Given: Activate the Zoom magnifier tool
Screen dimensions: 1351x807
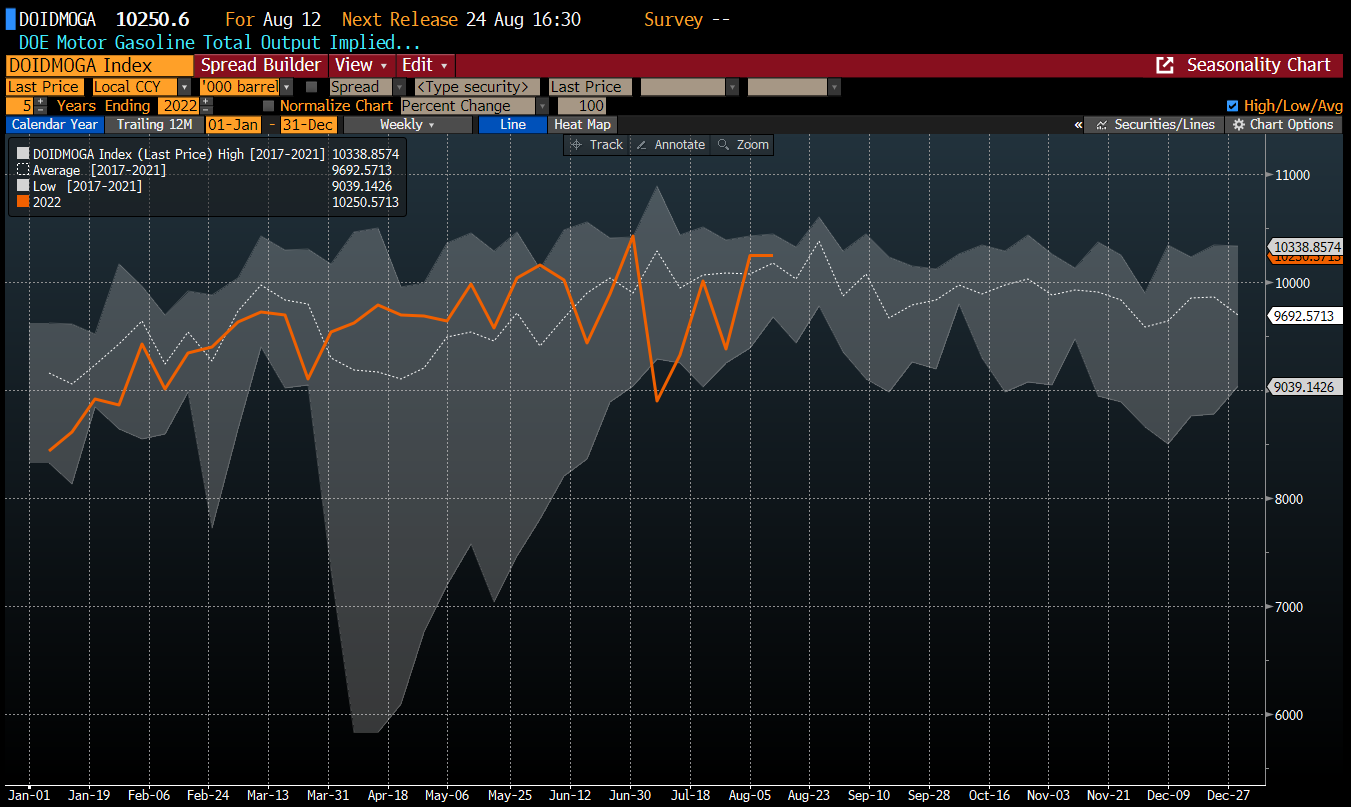Looking at the screenshot, I should [743, 145].
